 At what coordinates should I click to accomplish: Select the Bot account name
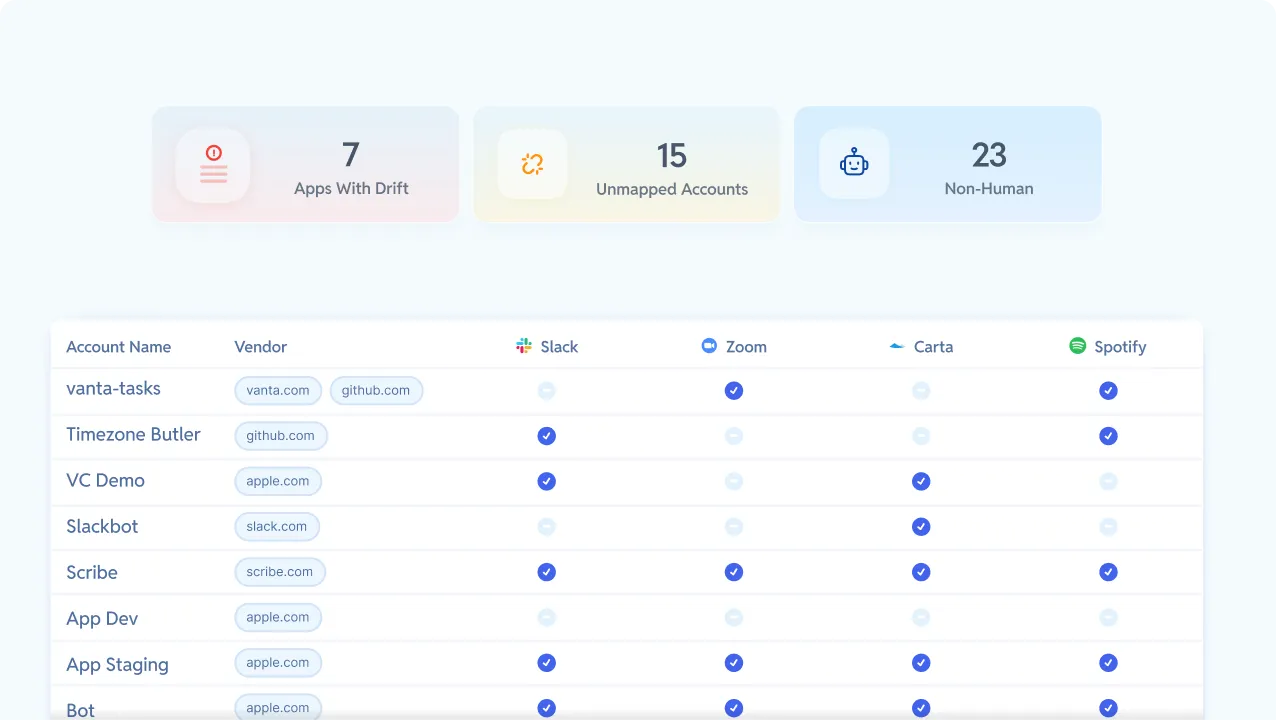(x=80, y=710)
